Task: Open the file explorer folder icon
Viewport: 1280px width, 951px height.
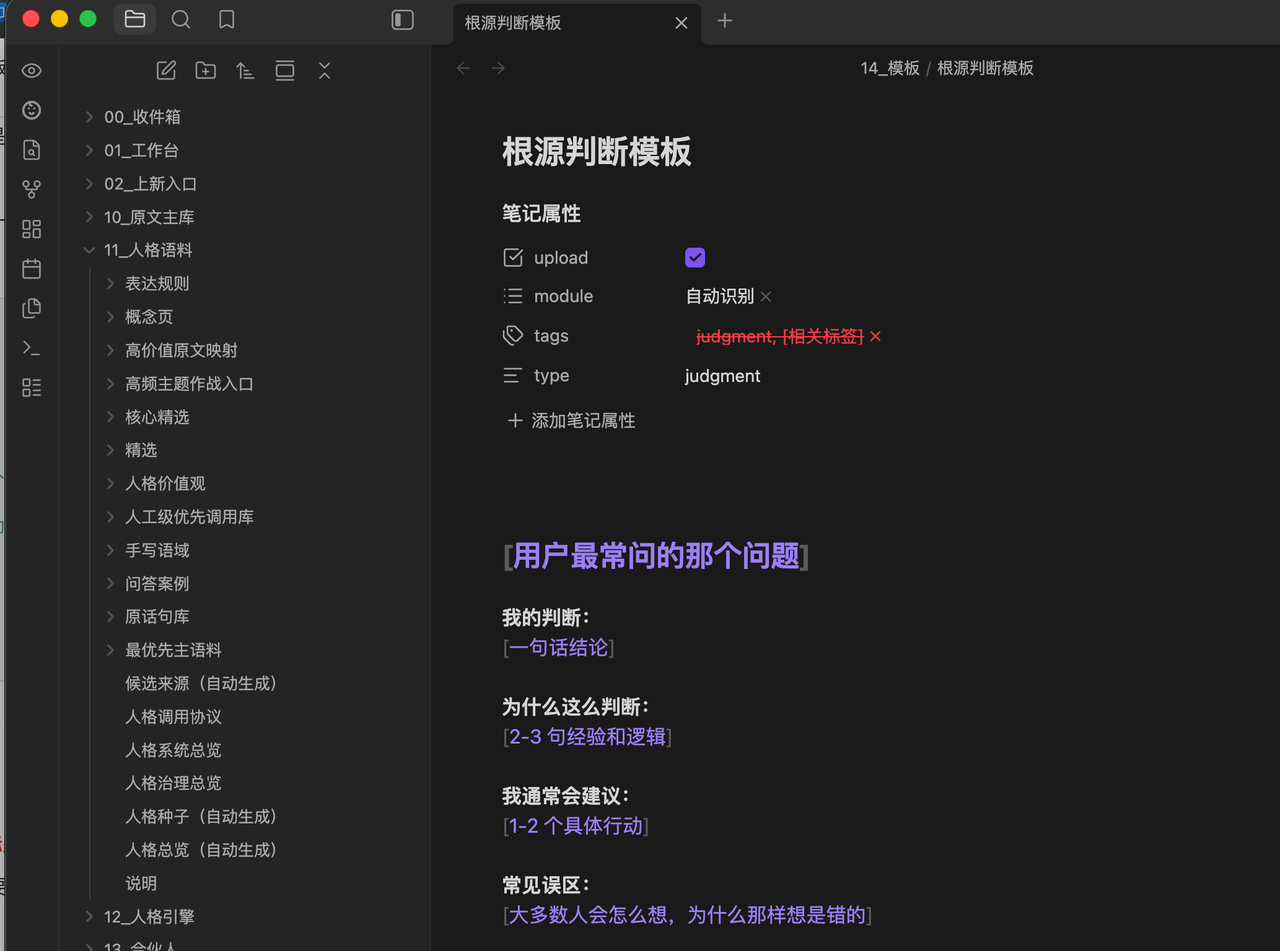Action: coord(135,20)
